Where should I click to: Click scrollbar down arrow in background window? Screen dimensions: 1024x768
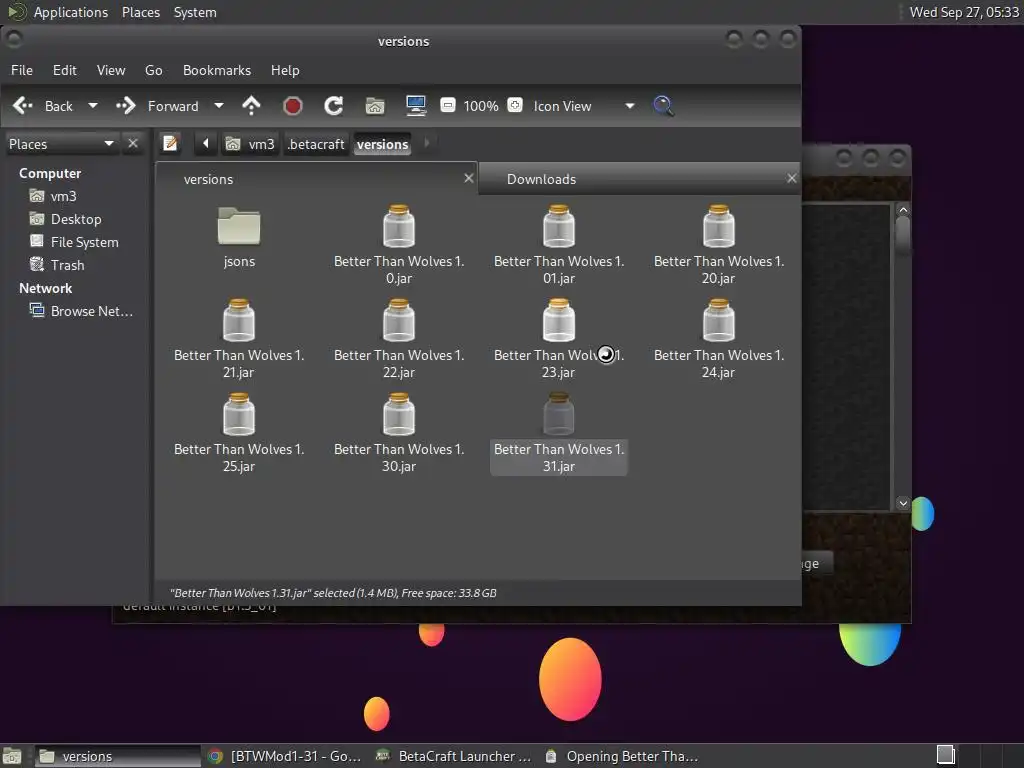point(903,503)
